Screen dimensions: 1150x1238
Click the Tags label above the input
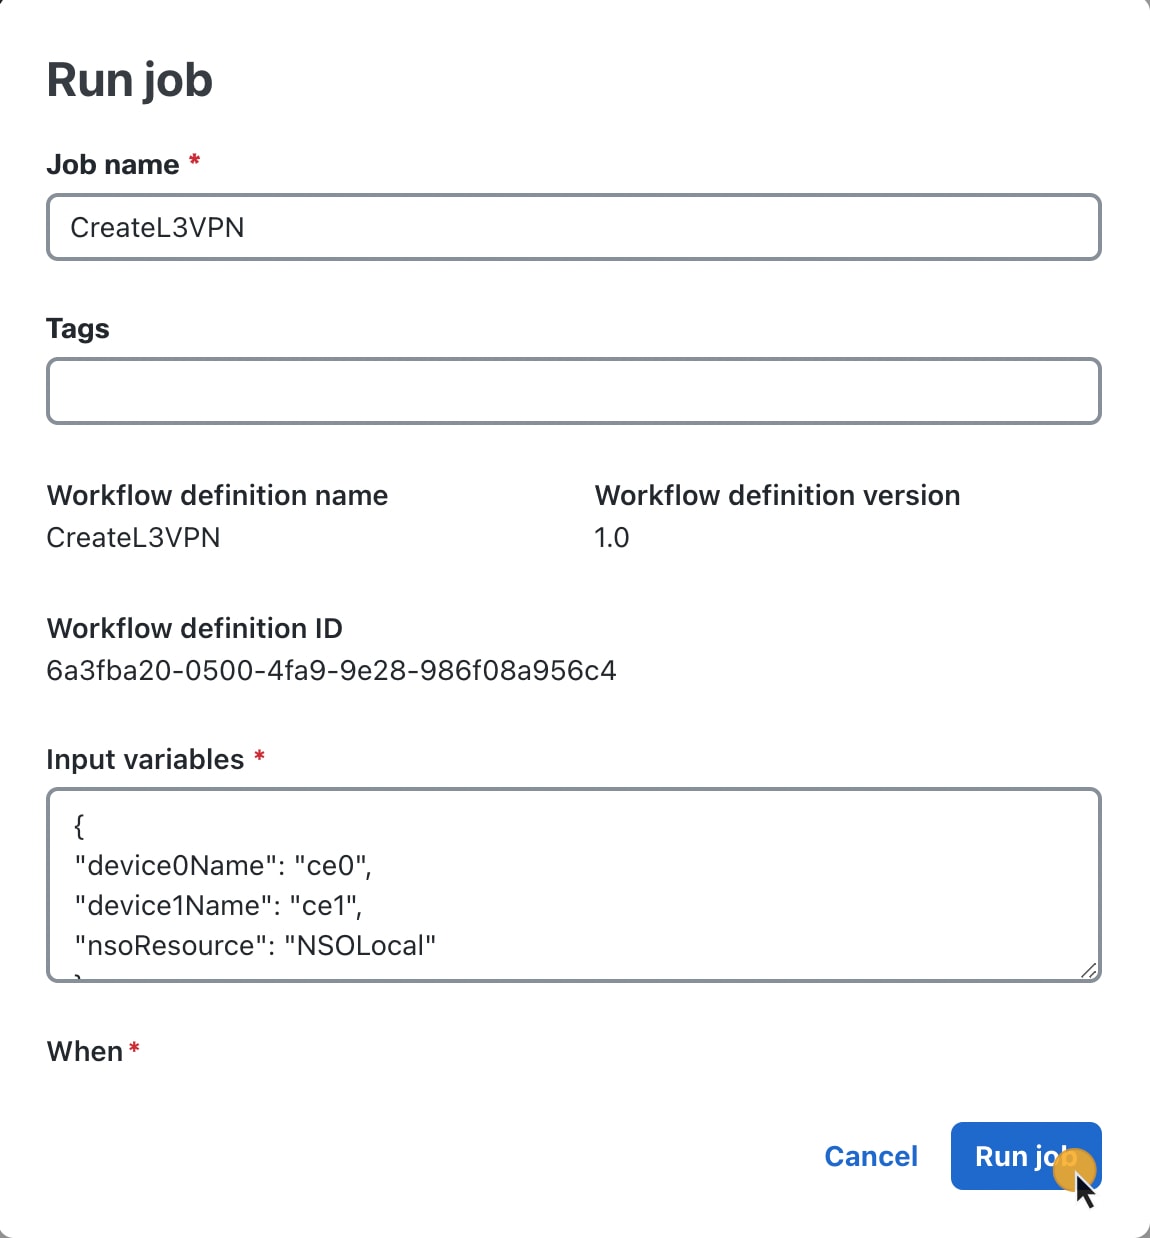[77, 328]
